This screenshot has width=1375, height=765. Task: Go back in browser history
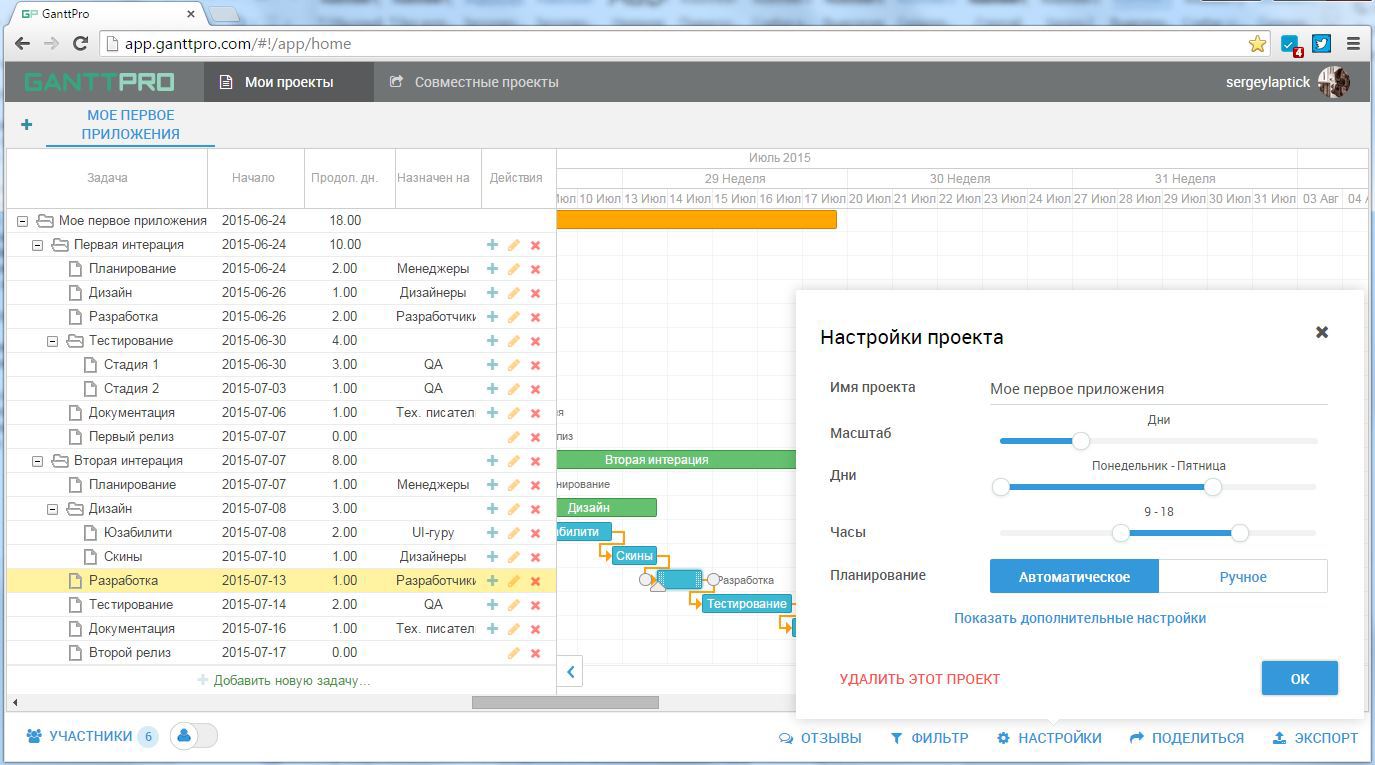click(23, 44)
